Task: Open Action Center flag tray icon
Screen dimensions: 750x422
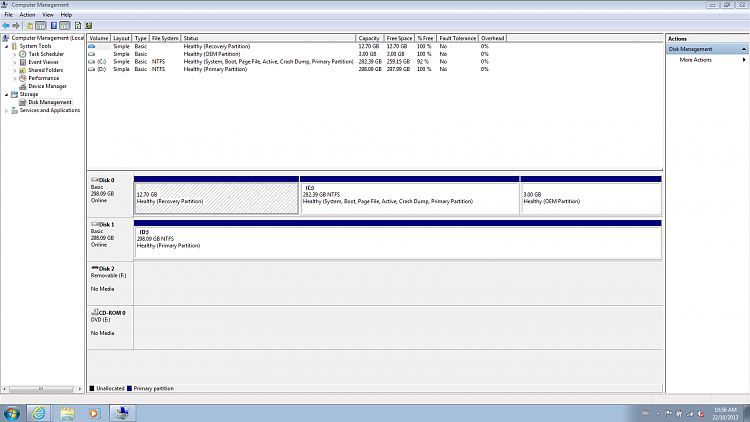Action: pos(669,413)
